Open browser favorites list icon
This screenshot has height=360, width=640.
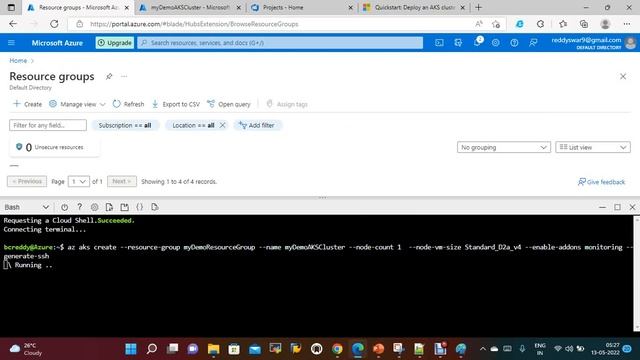(563, 24)
